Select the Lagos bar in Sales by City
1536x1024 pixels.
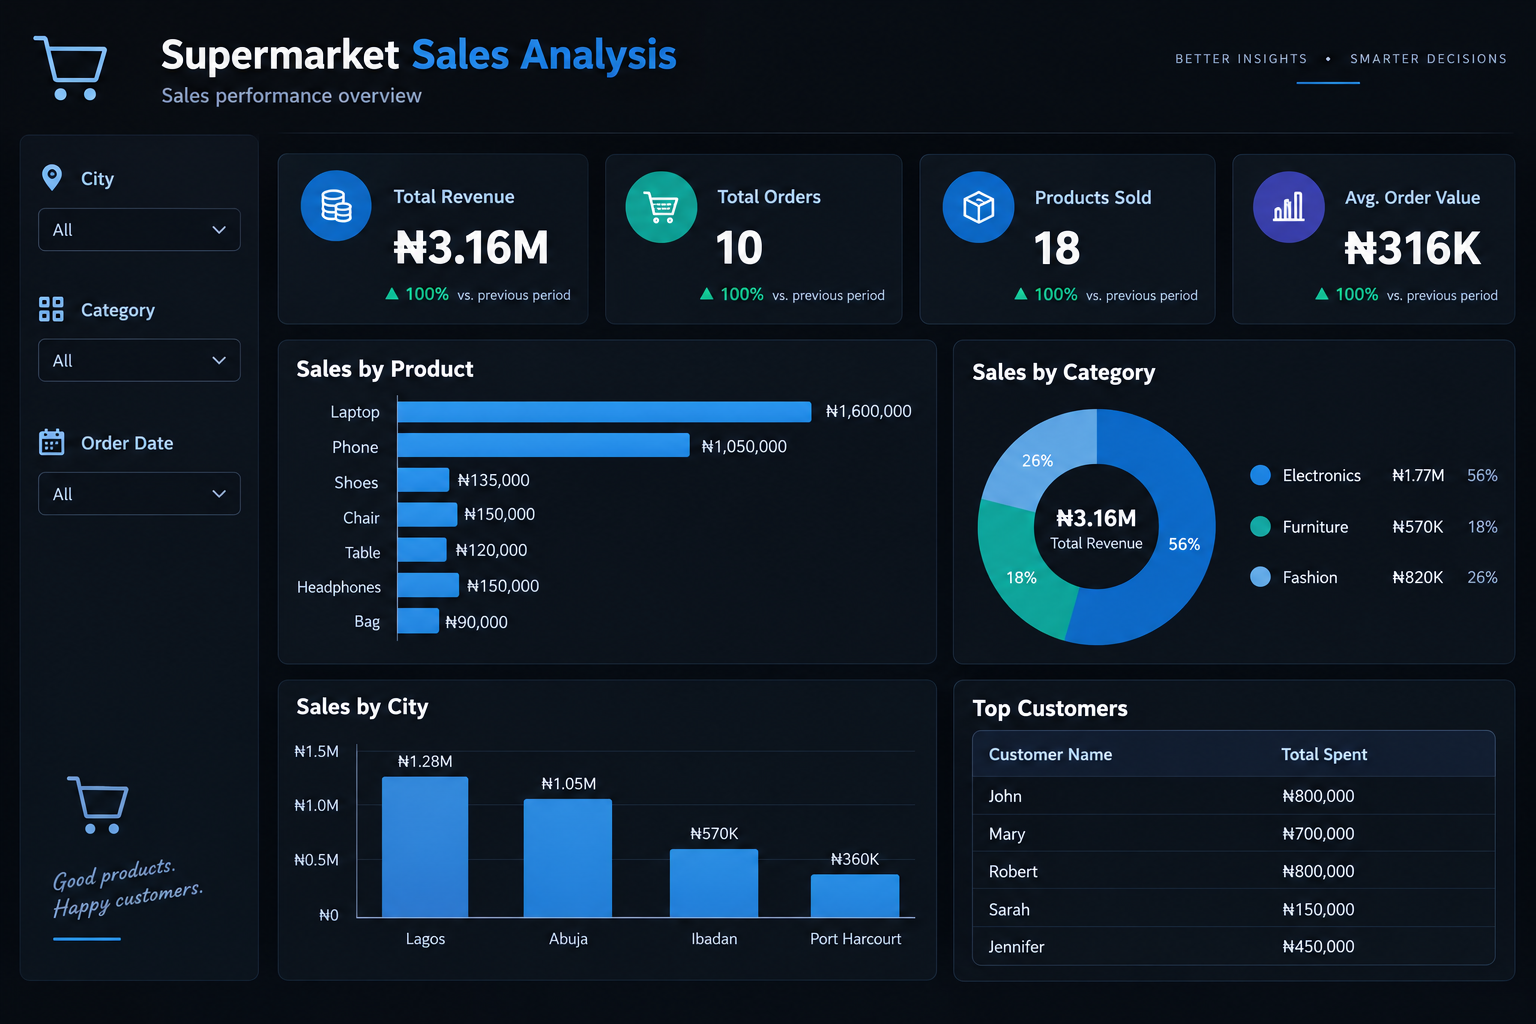tap(425, 846)
